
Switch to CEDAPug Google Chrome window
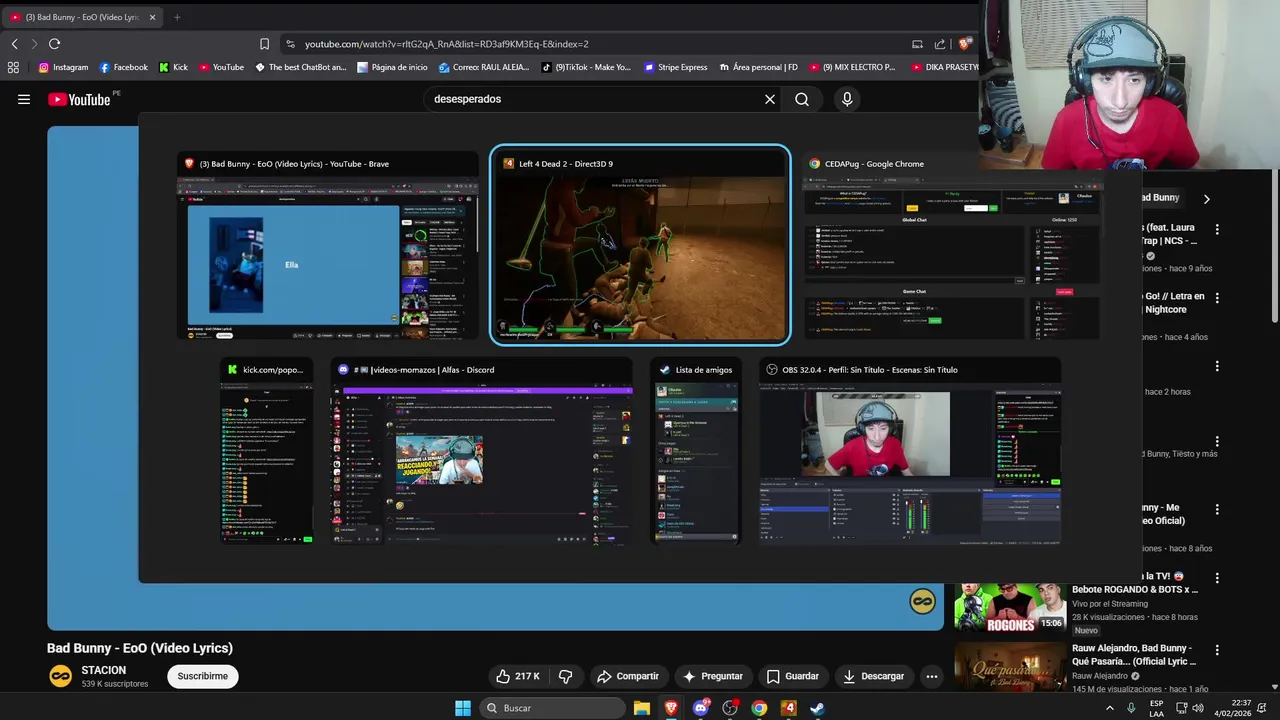(x=952, y=245)
